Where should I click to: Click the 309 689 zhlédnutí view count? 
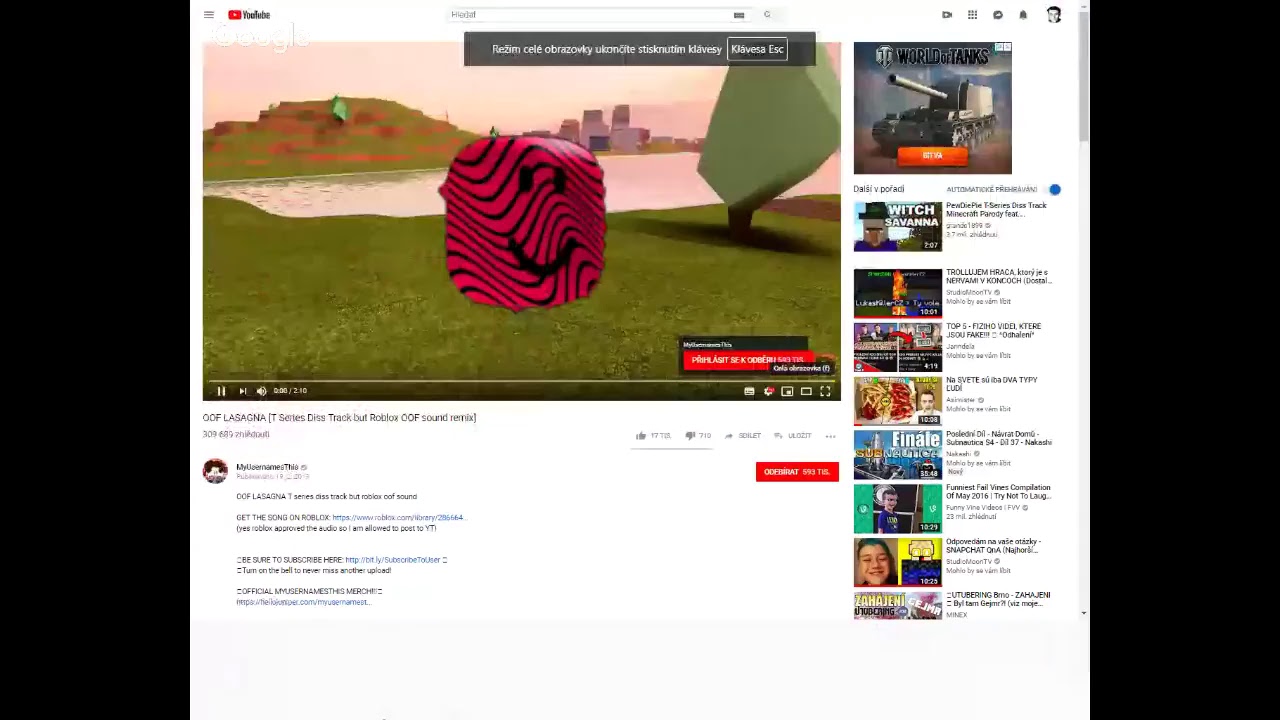(x=236, y=435)
